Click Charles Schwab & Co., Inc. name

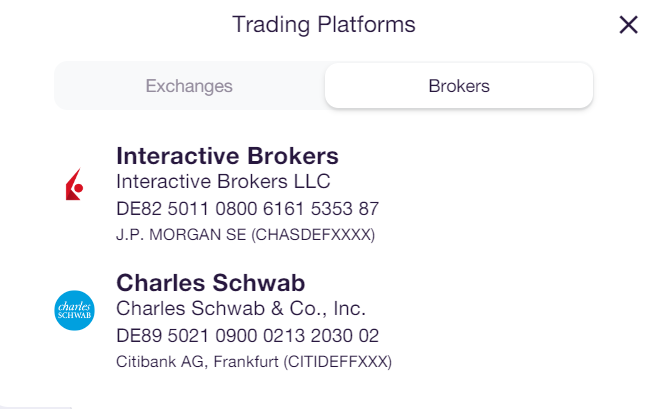[x=241, y=308]
